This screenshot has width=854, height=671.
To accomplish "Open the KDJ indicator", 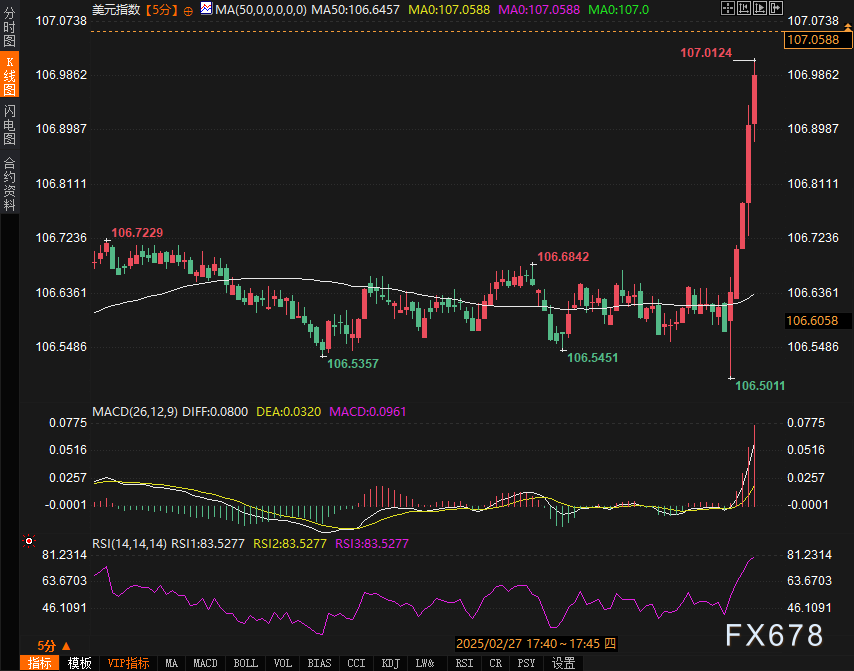I will point(390,663).
